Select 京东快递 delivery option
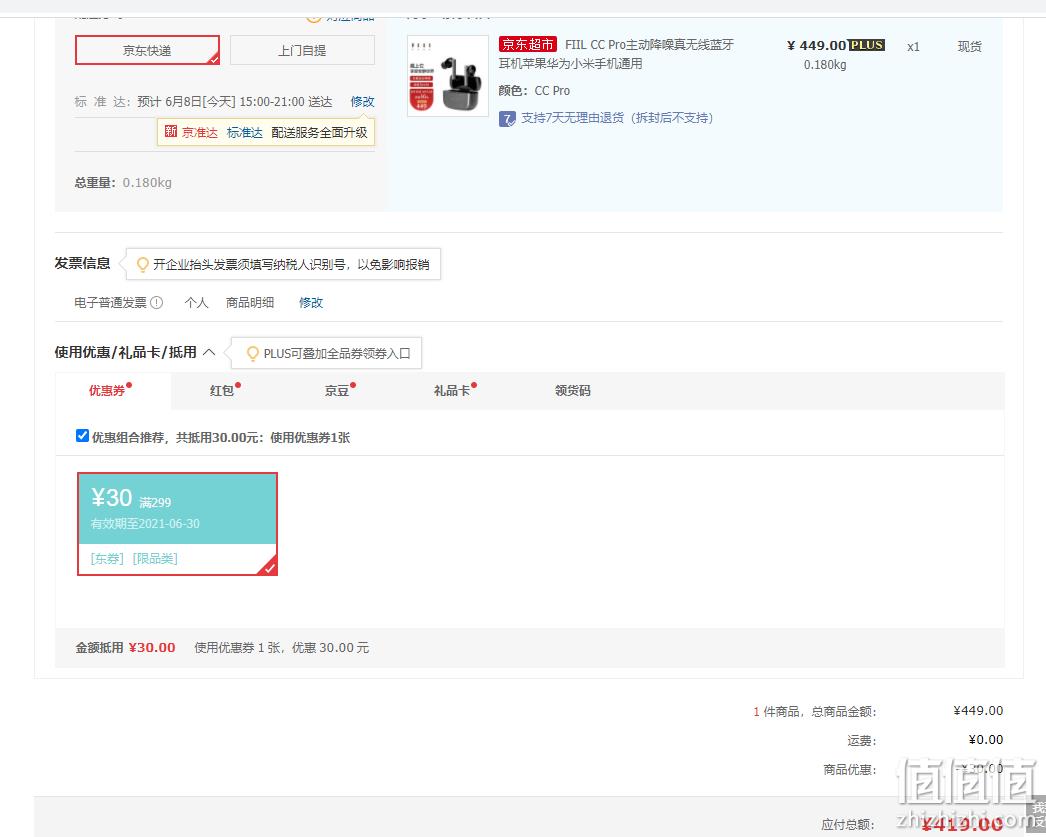This screenshot has width=1046, height=837. 147,50
